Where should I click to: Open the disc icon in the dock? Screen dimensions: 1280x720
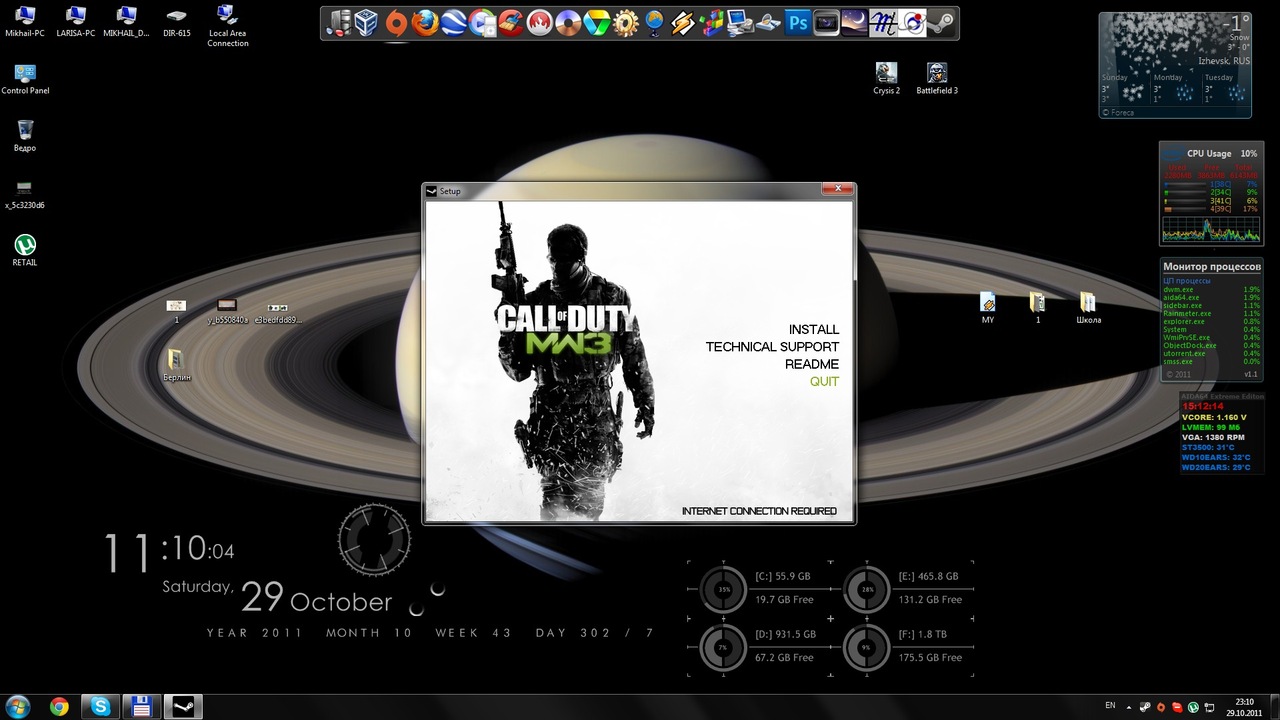(x=568, y=23)
